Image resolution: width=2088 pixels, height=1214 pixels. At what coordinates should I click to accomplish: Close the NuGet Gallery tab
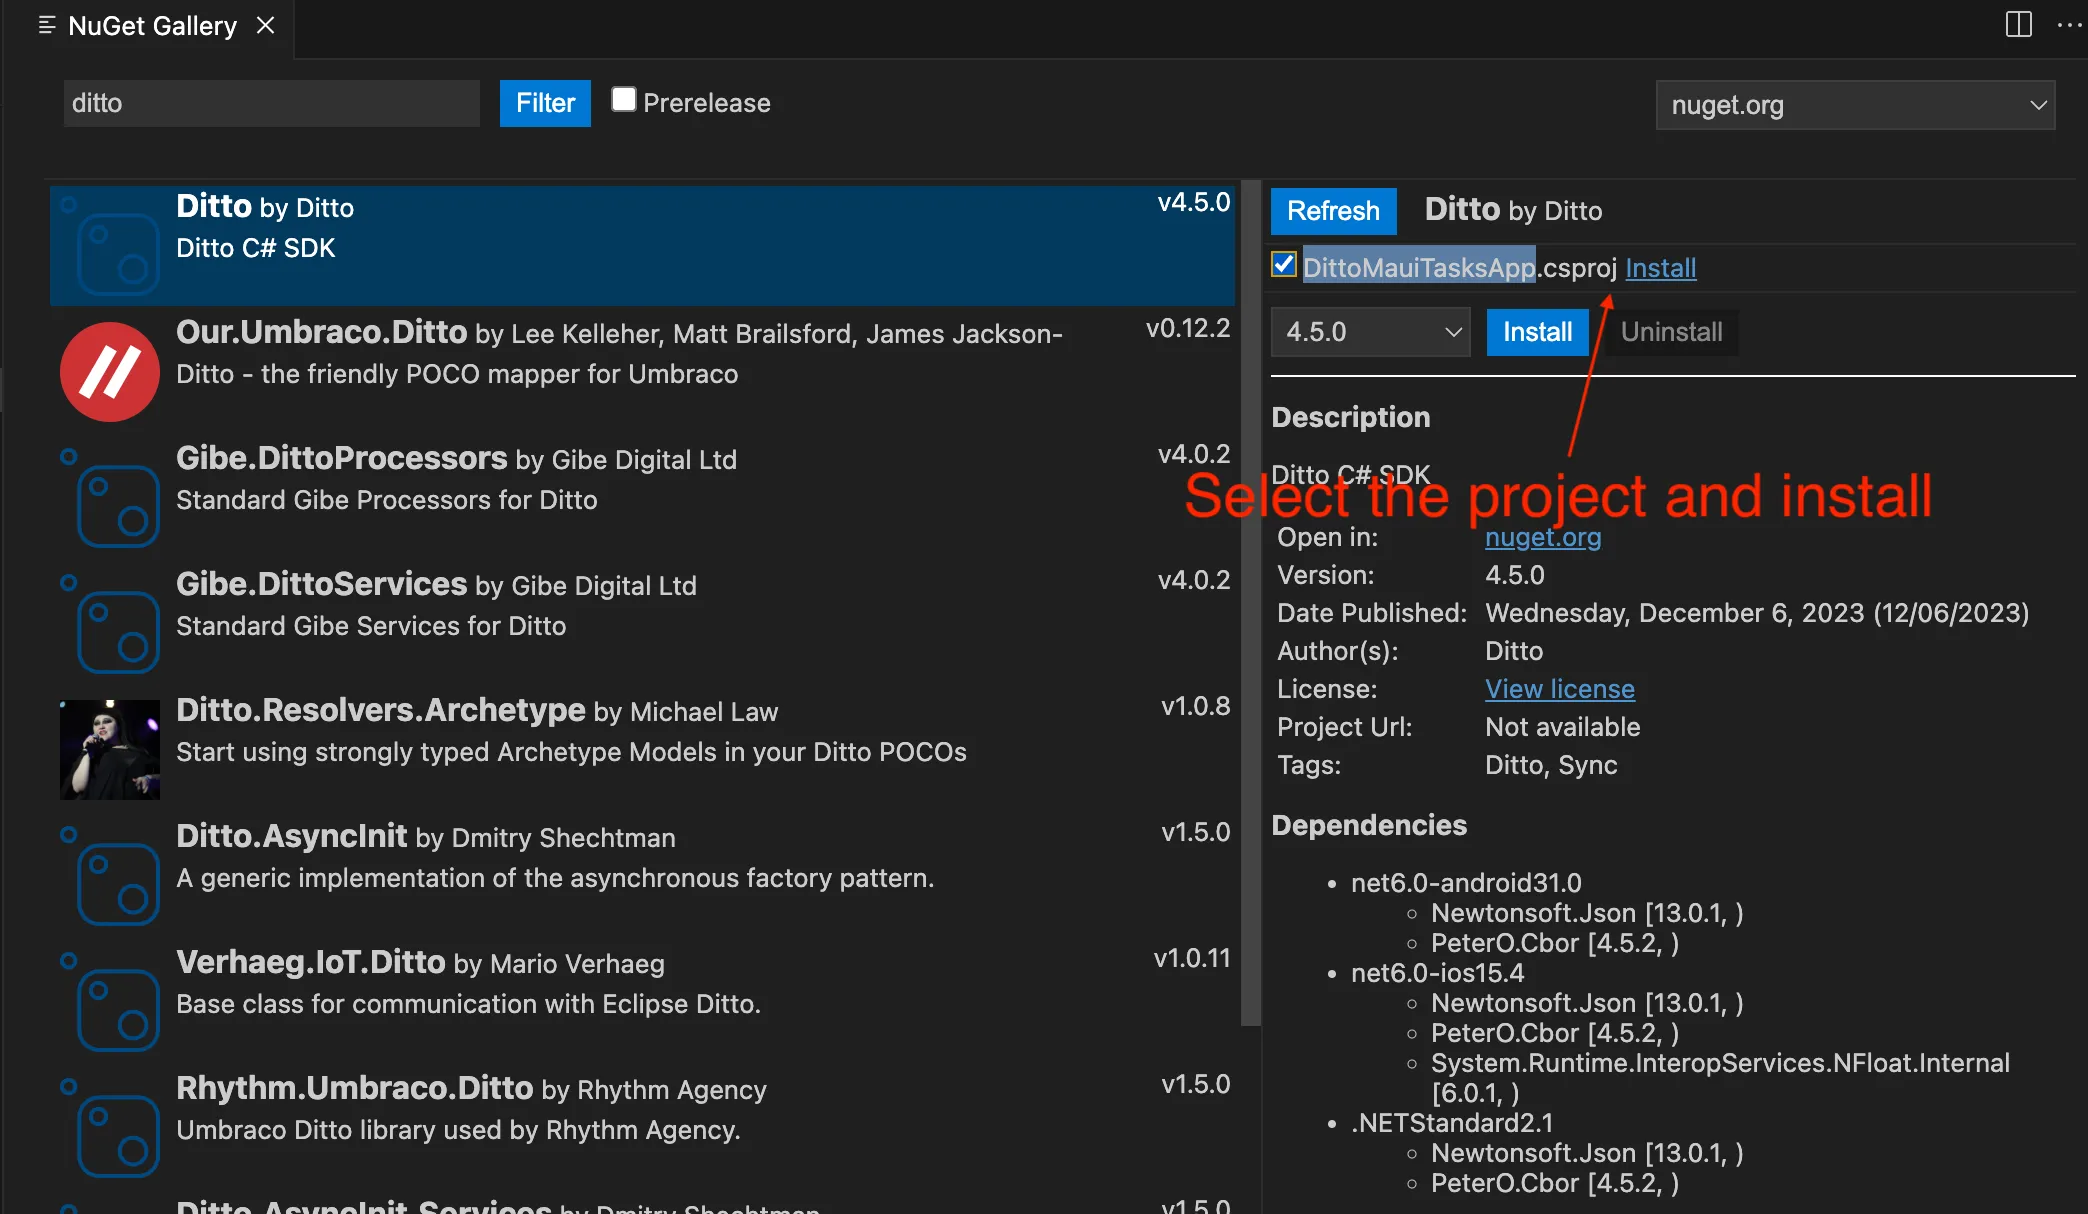[265, 26]
